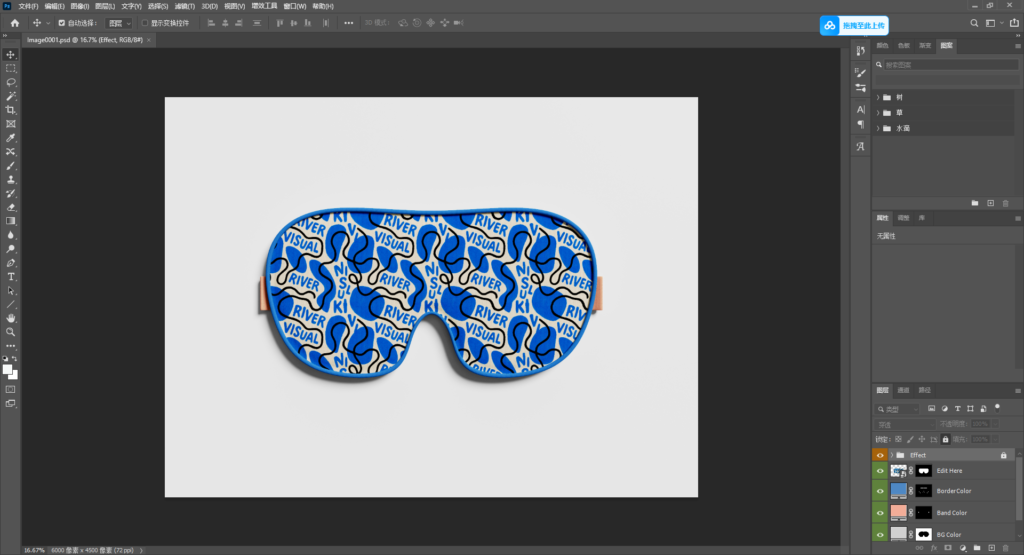
Task: Hide the Edit Here layer
Action: pos(880,471)
